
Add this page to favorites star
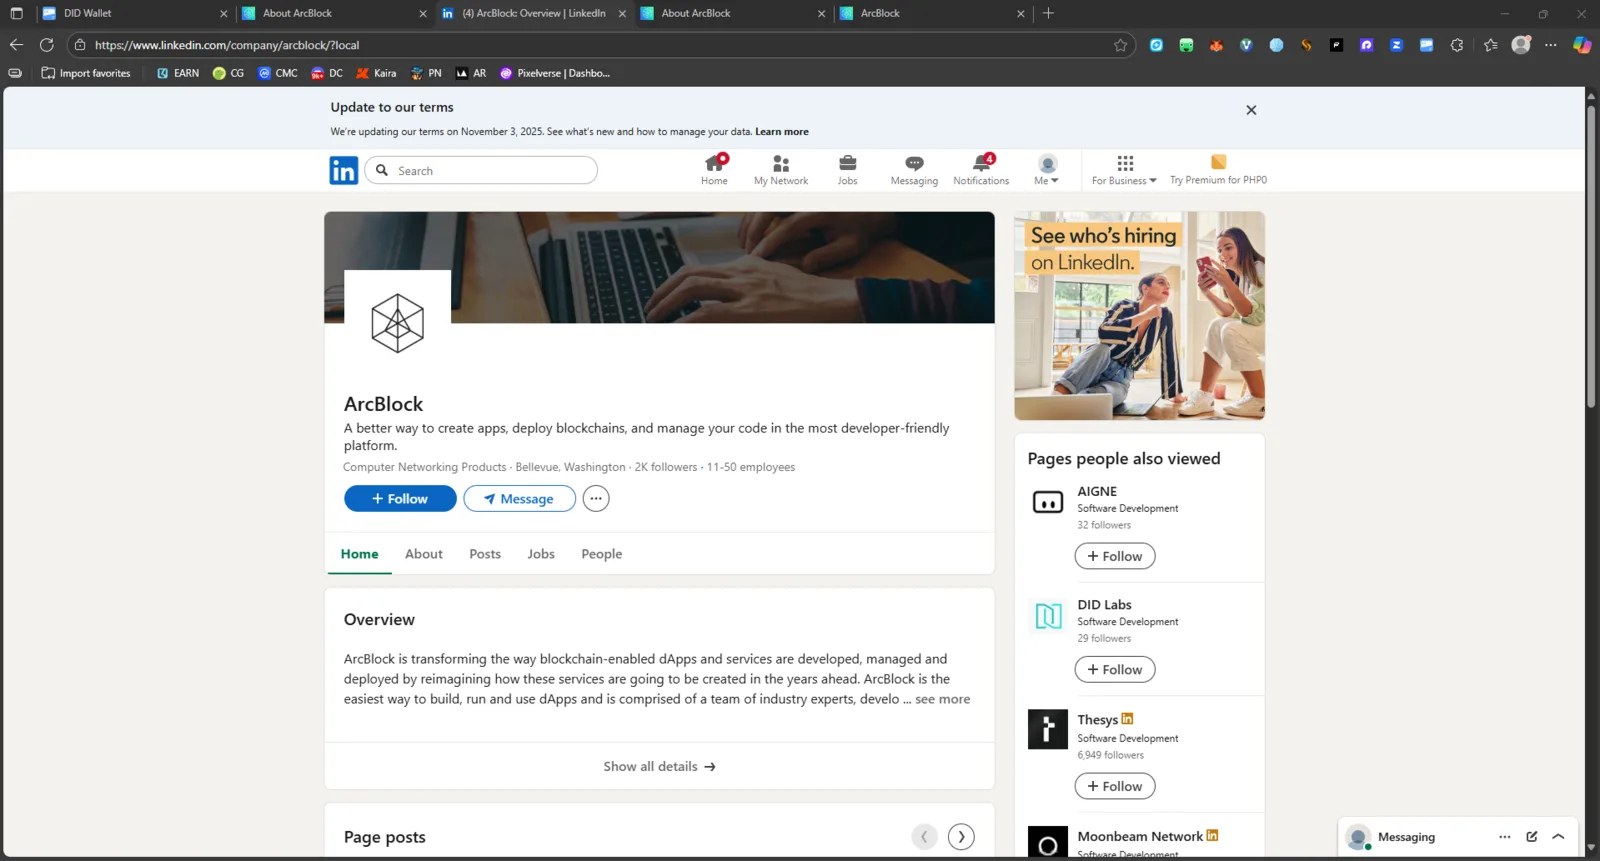point(1120,45)
